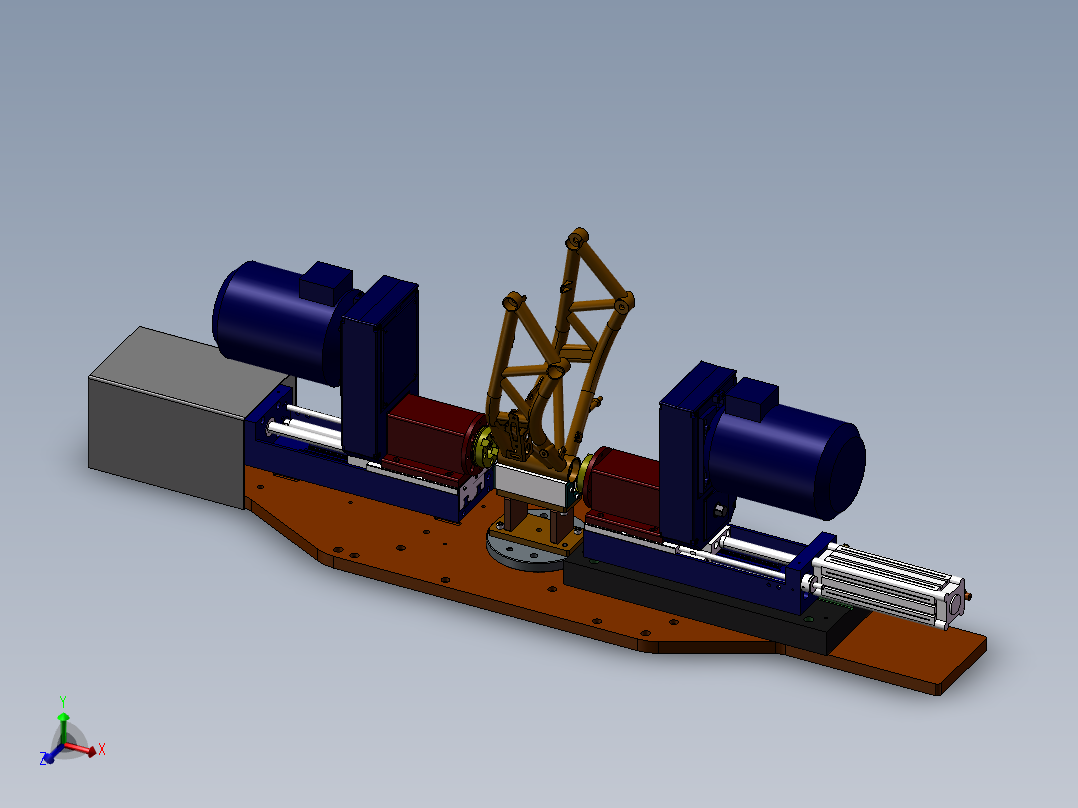Select the terminal box atop left motor
1078x808 pixels.
(x=326, y=281)
